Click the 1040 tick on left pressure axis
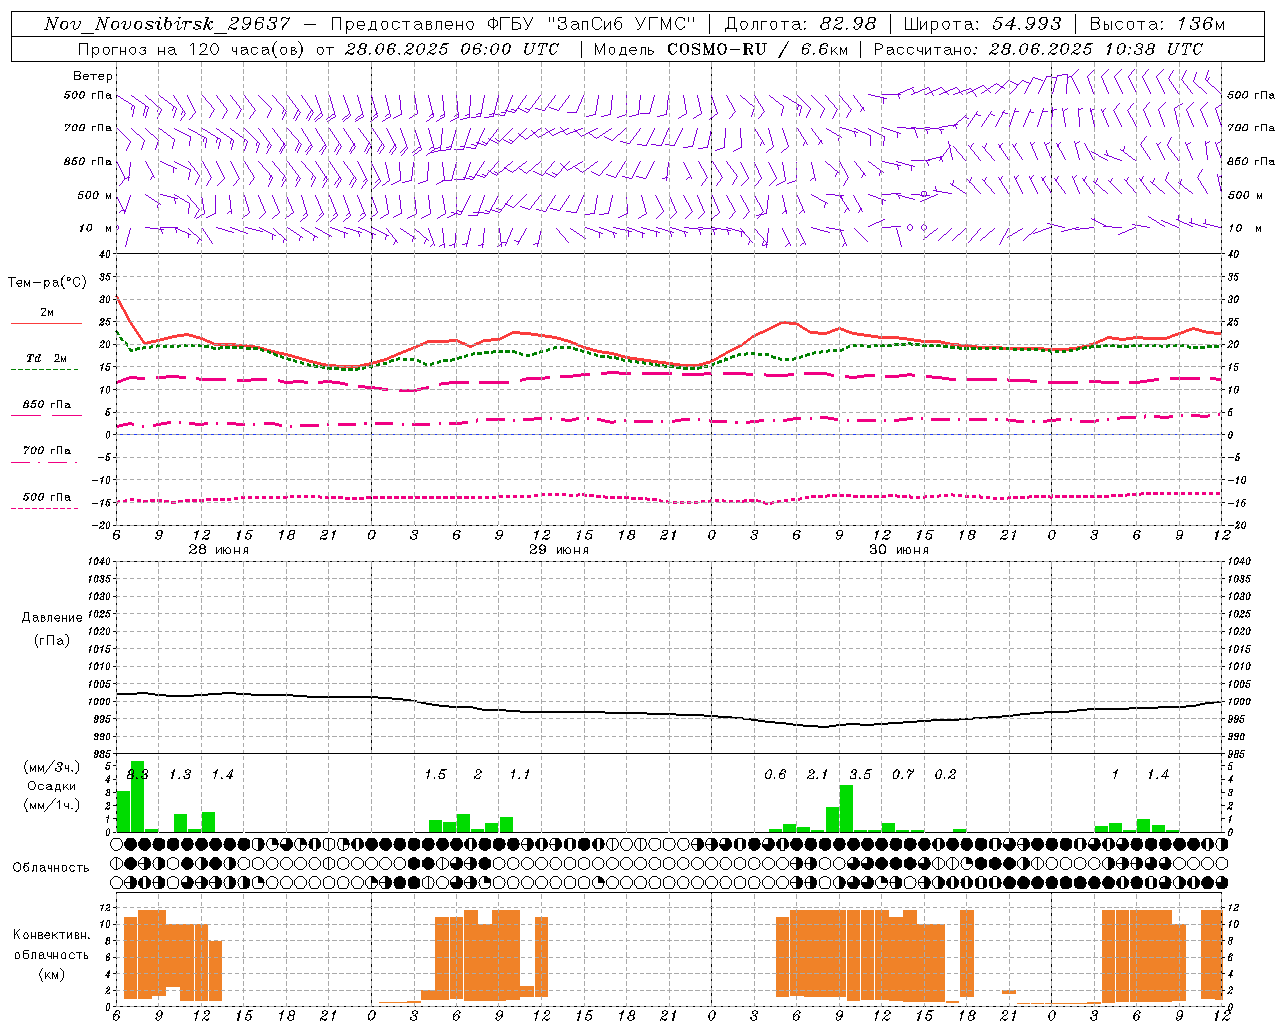The width and height of the screenshot is (1280, 1024). (99, 562)
